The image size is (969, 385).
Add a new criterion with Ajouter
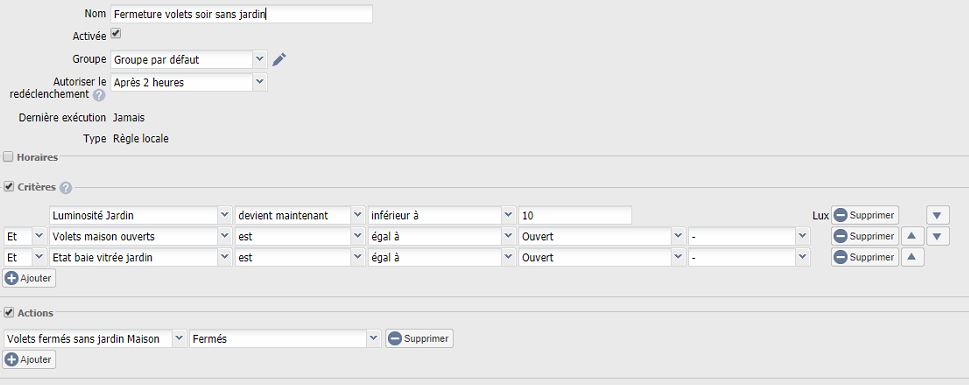(x=29, y=278)
